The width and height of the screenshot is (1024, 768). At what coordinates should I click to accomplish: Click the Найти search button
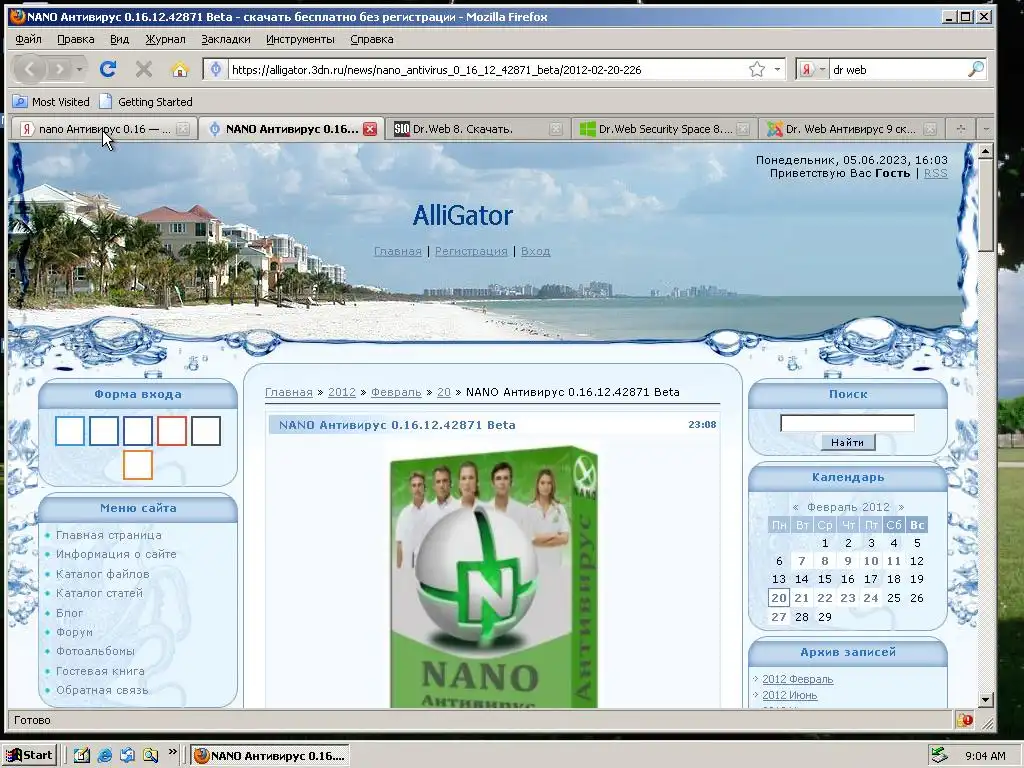click(x=848, y=443)
